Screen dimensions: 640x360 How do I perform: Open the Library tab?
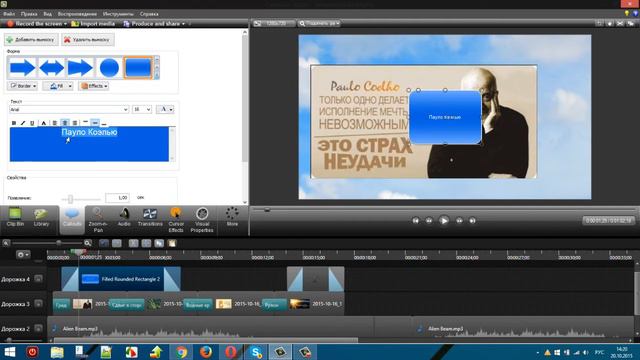[41, 218]
